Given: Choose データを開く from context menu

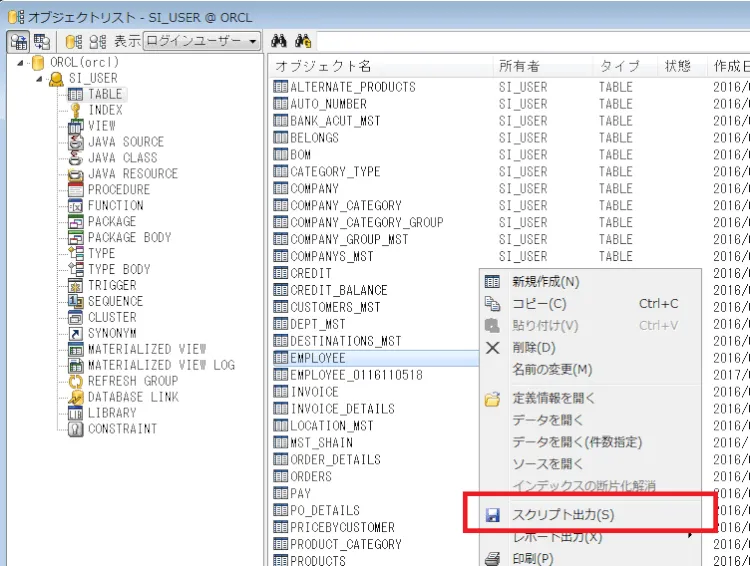Looking at the screenshot, I should tap(590, 421).
